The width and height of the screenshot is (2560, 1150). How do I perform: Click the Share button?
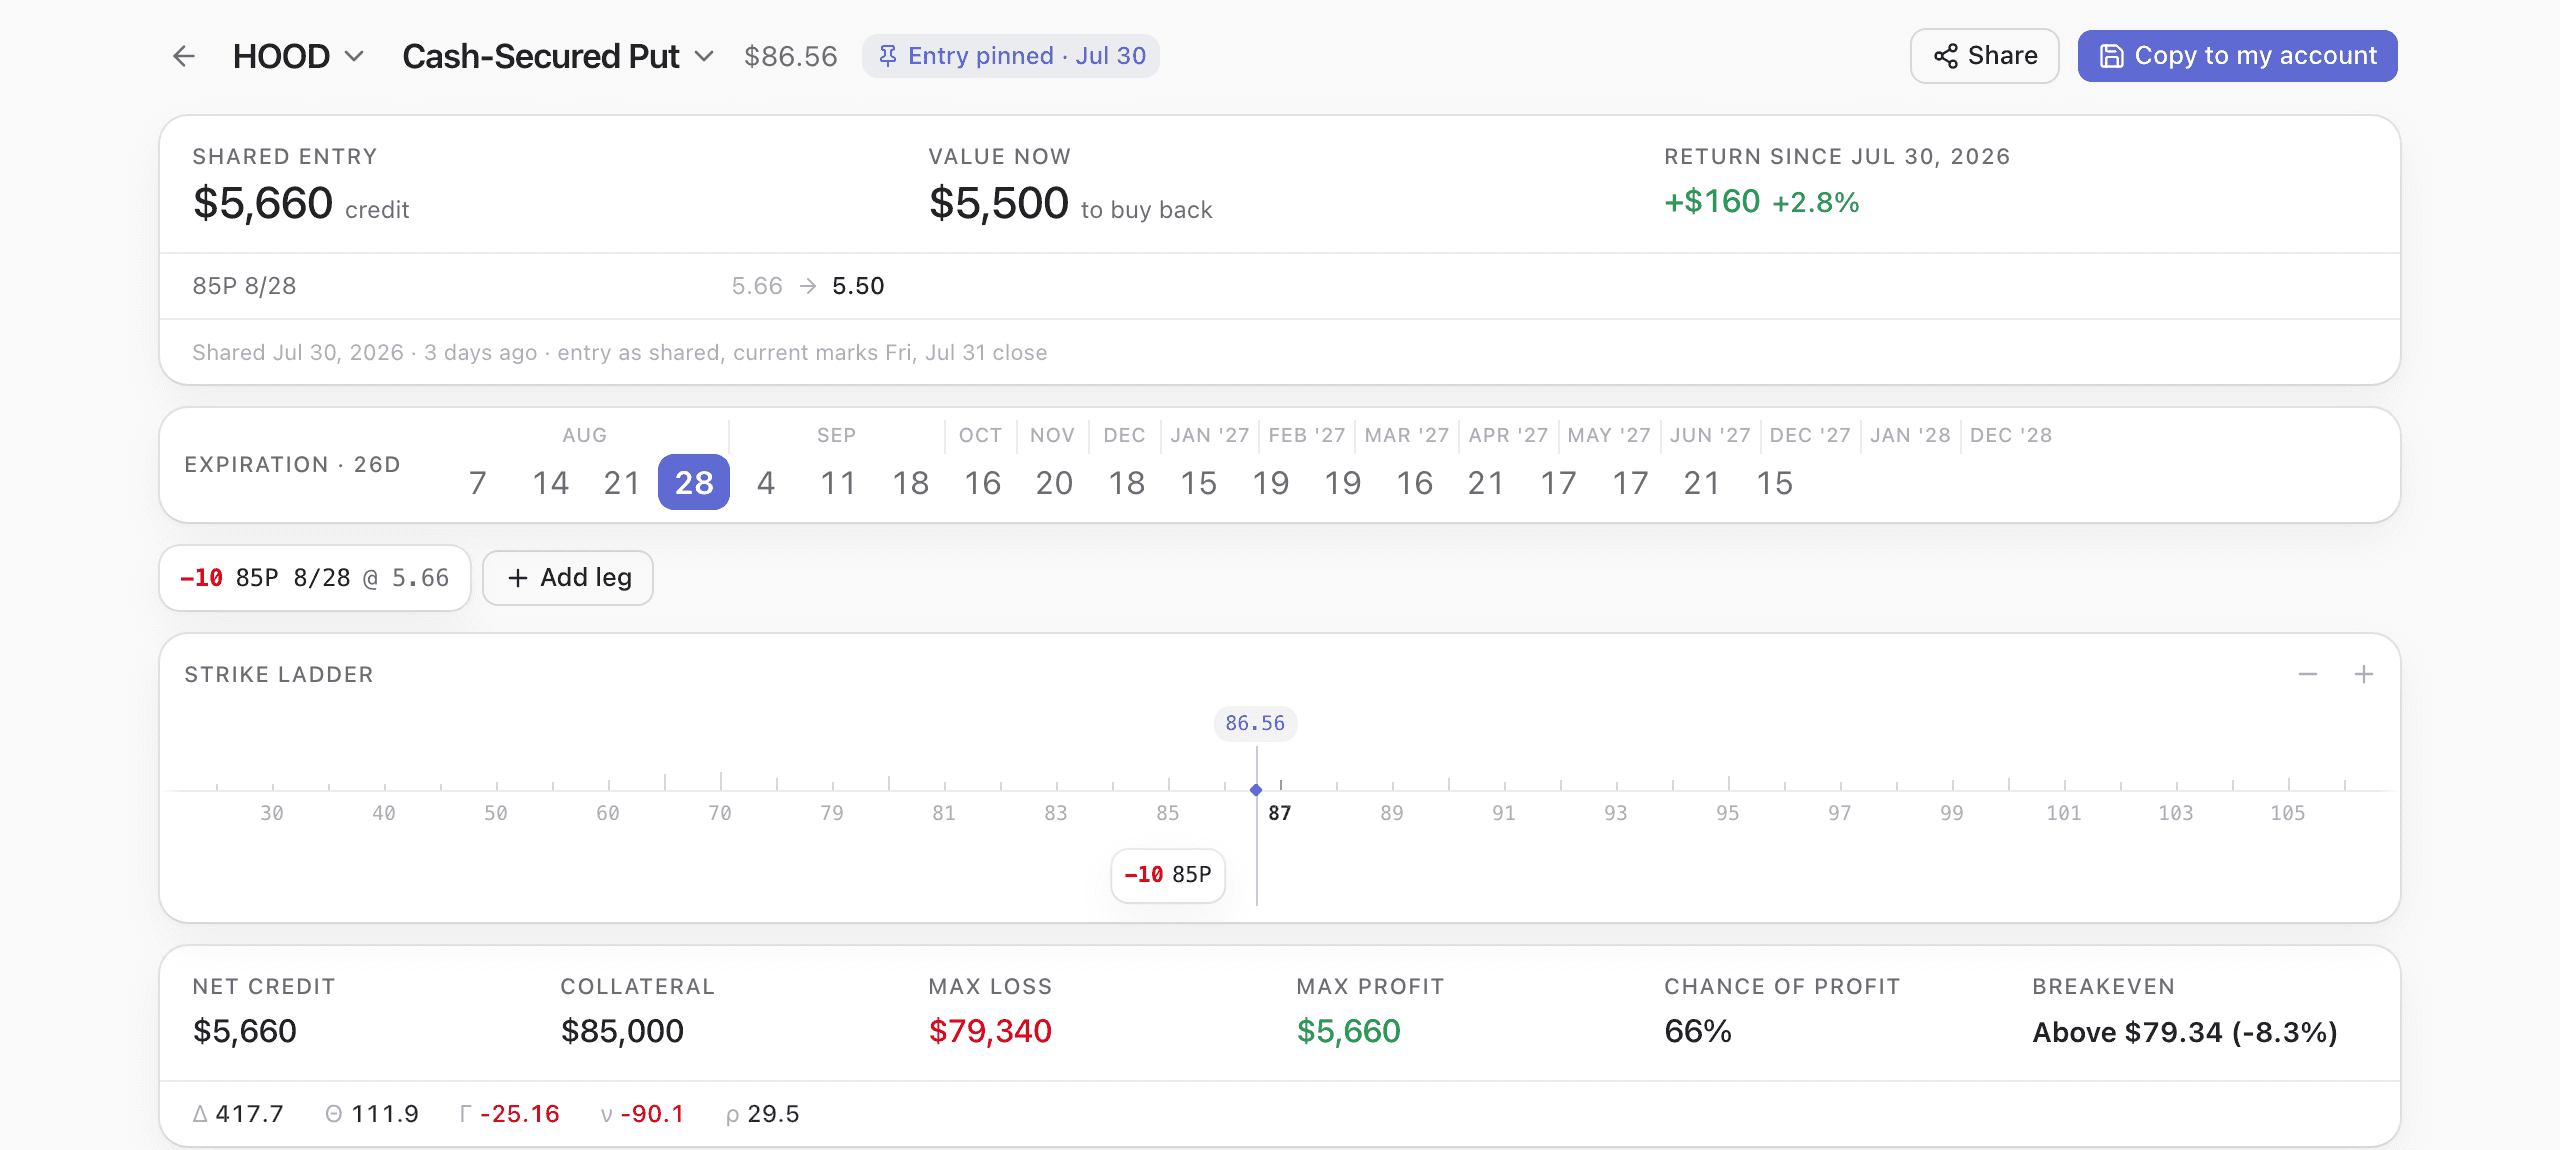click(1984, 56)
